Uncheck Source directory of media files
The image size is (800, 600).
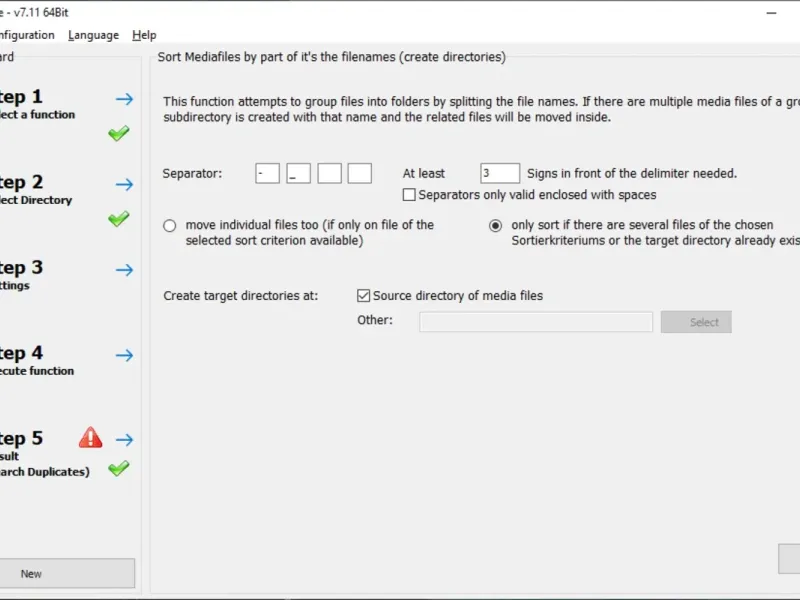click(364, 296)
